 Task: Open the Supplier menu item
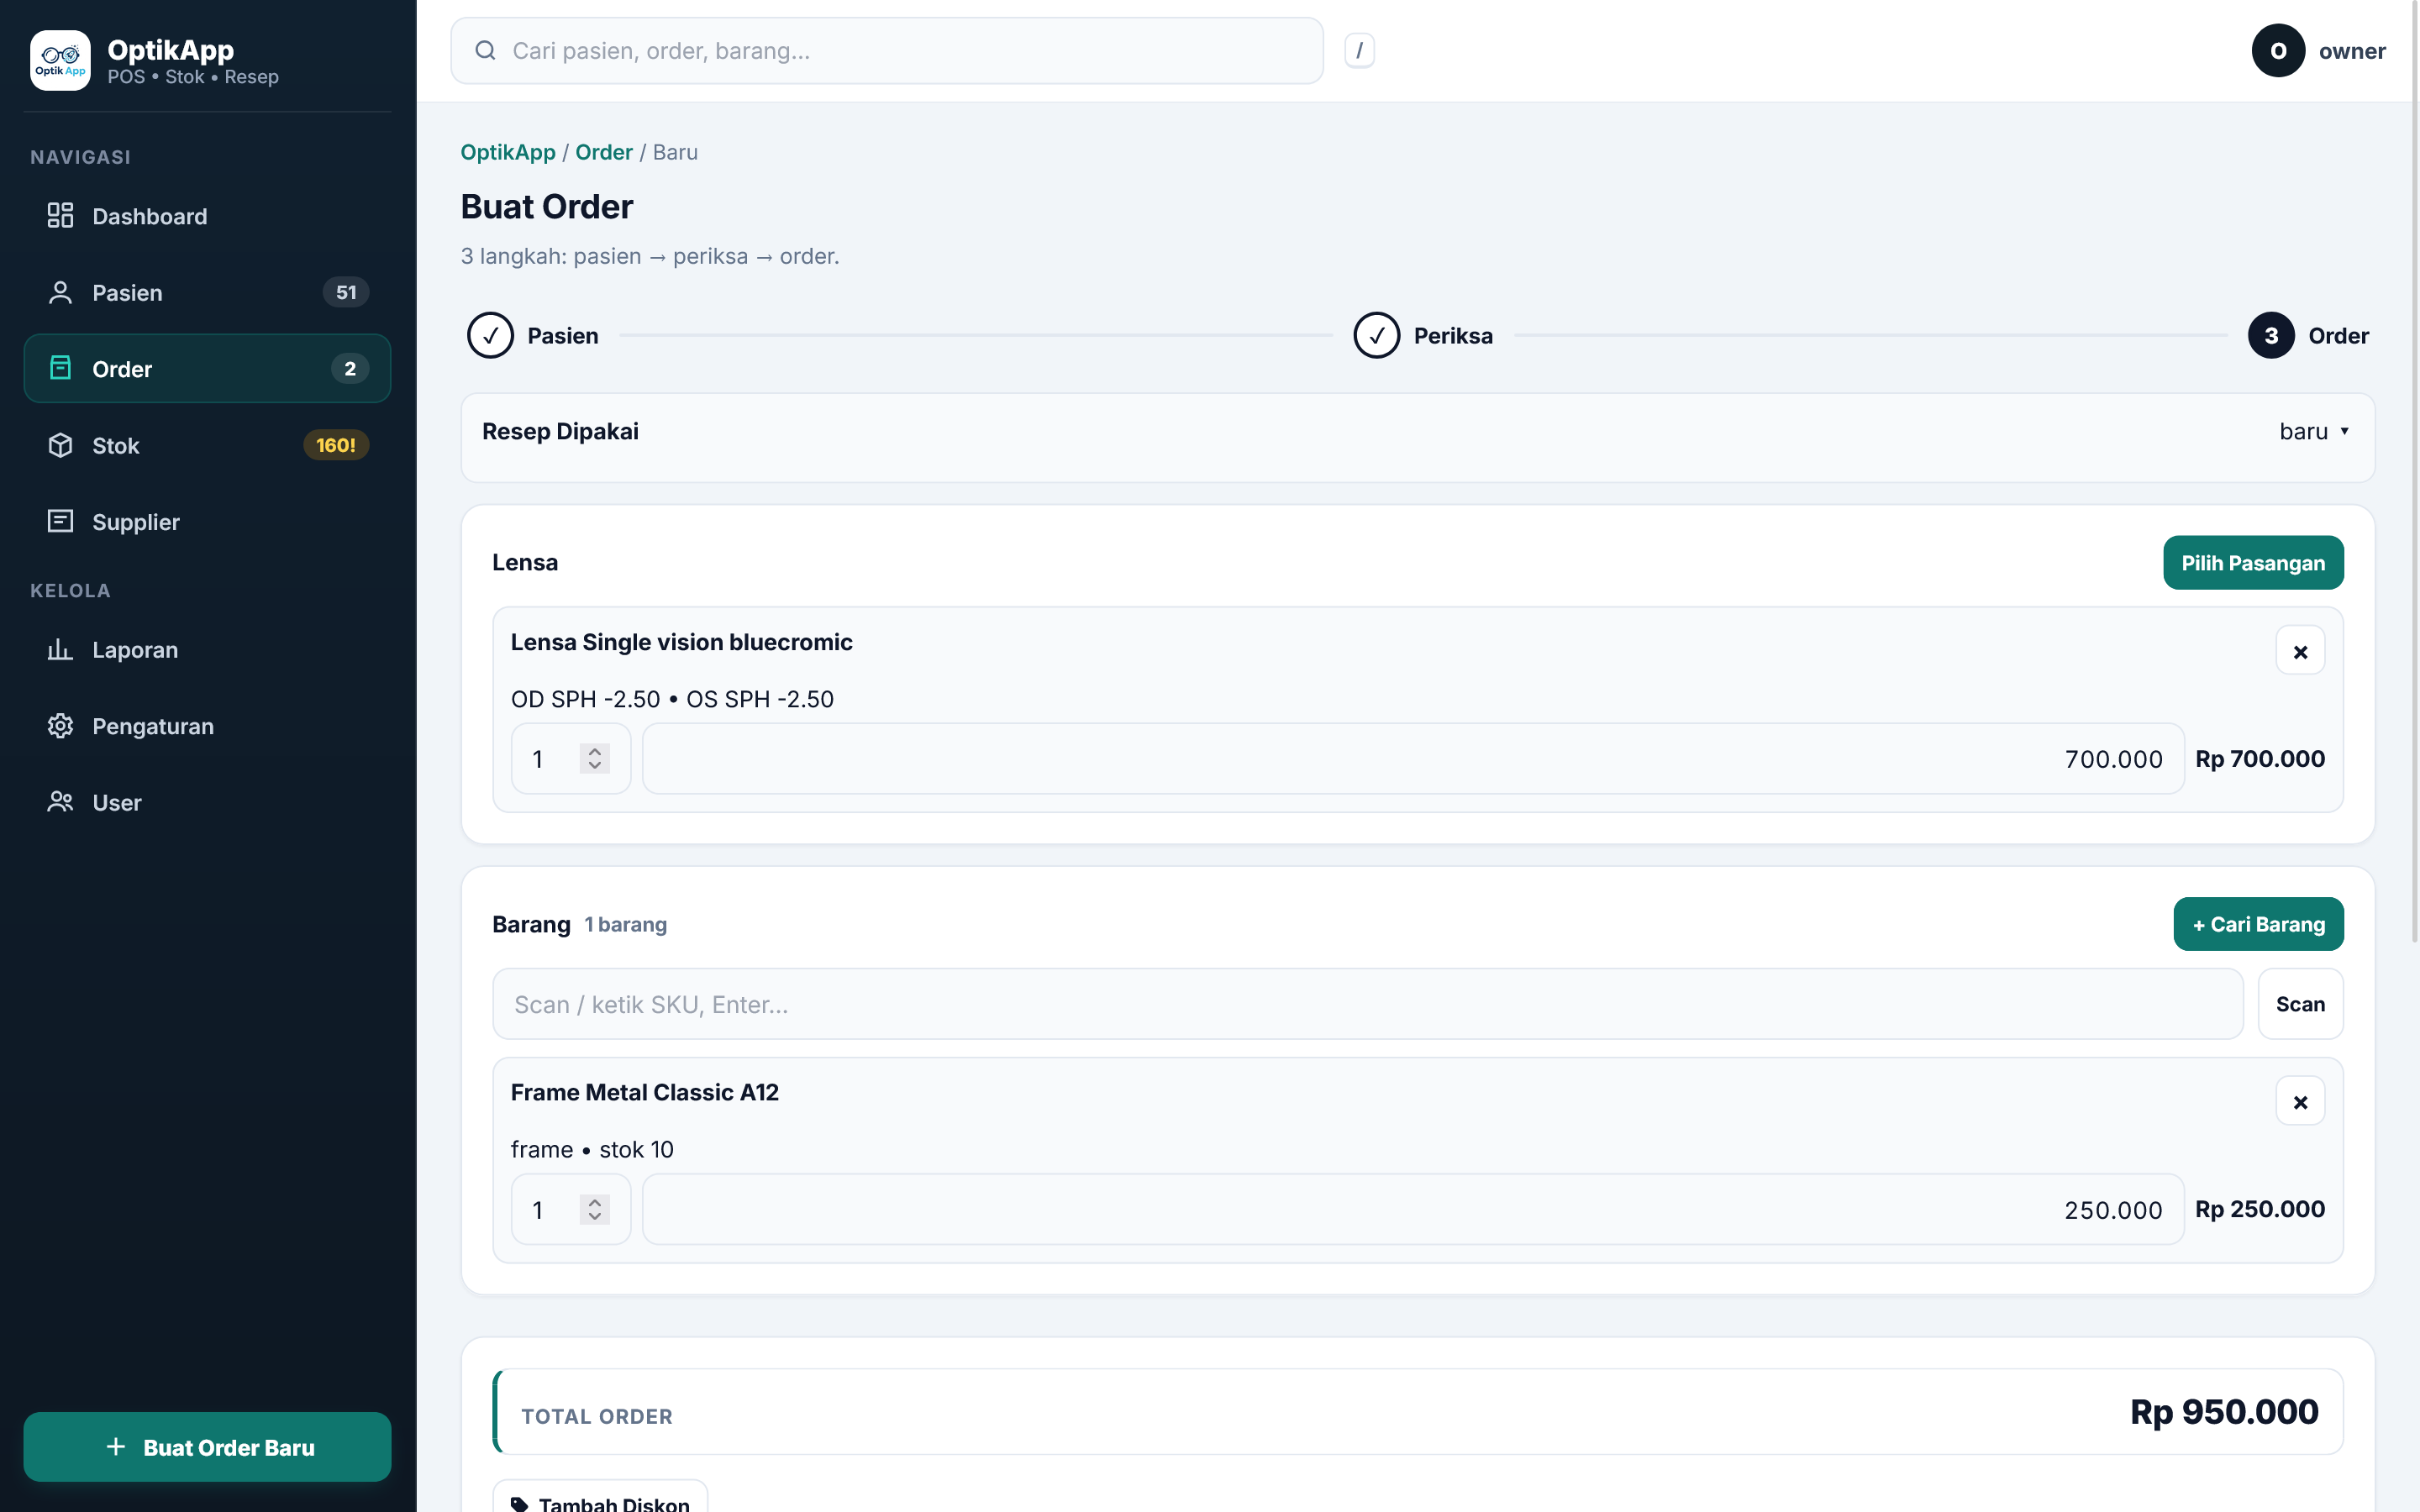pos(207,521)
